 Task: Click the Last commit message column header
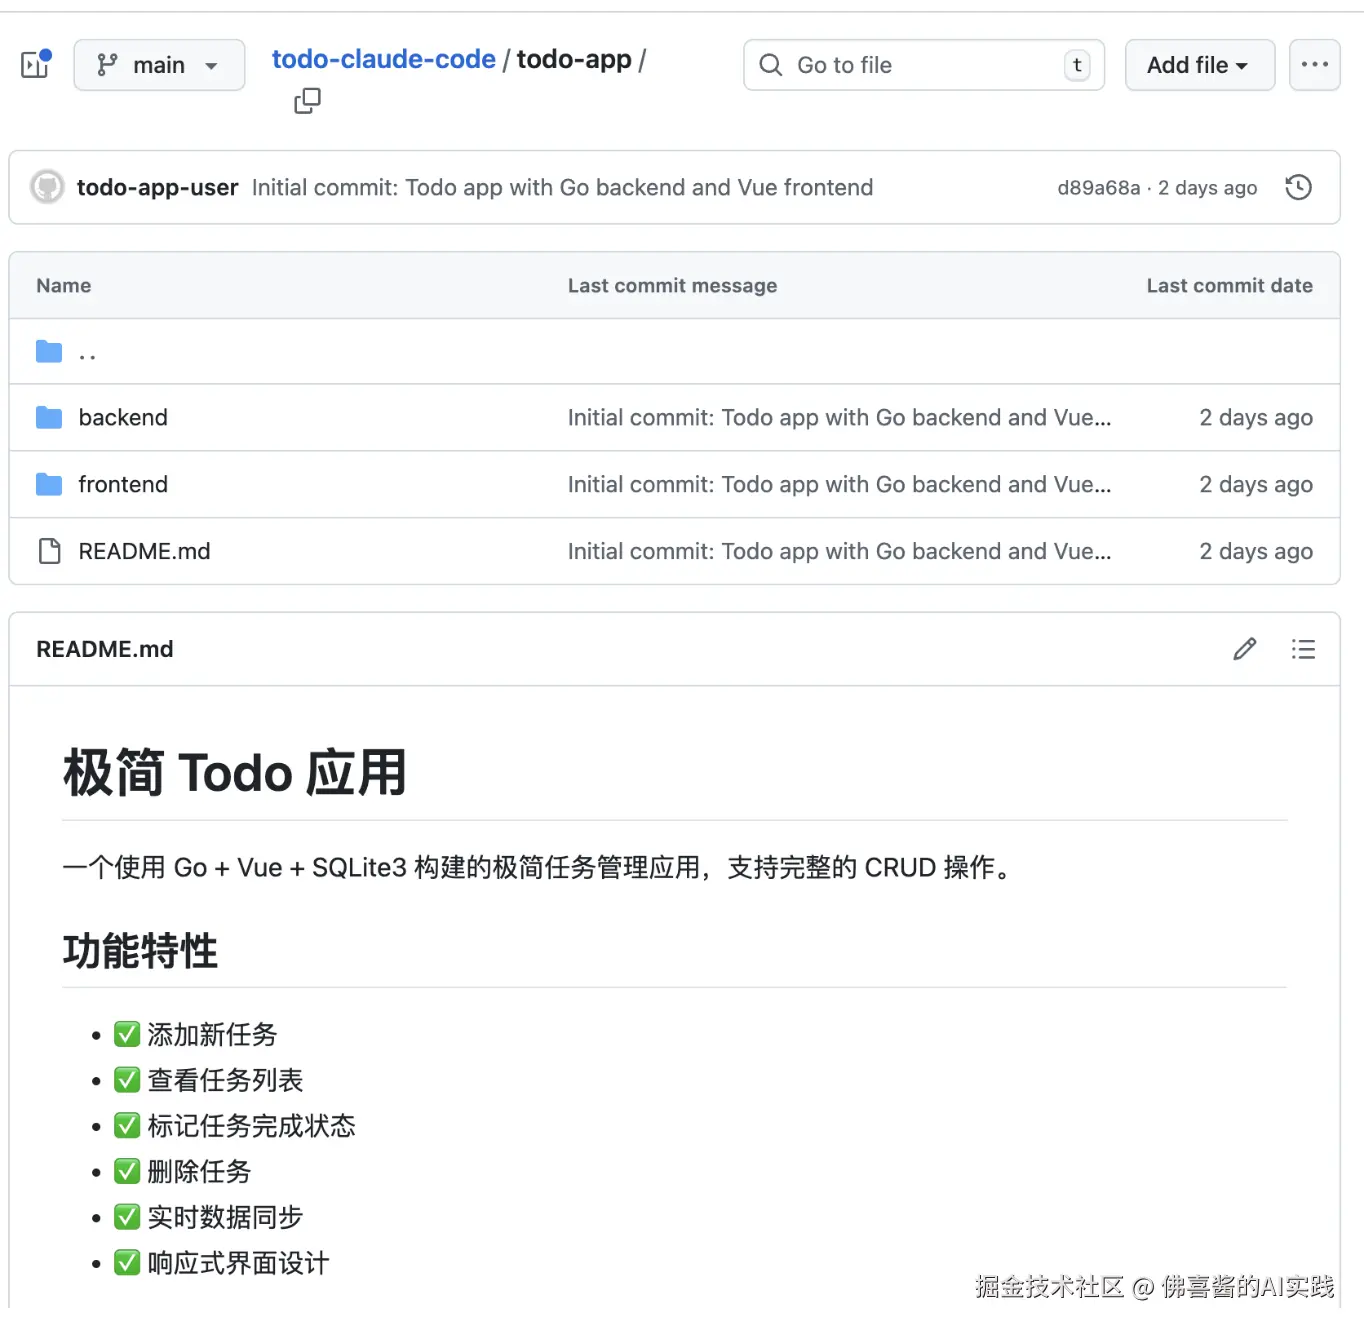(x=672, y=285)
